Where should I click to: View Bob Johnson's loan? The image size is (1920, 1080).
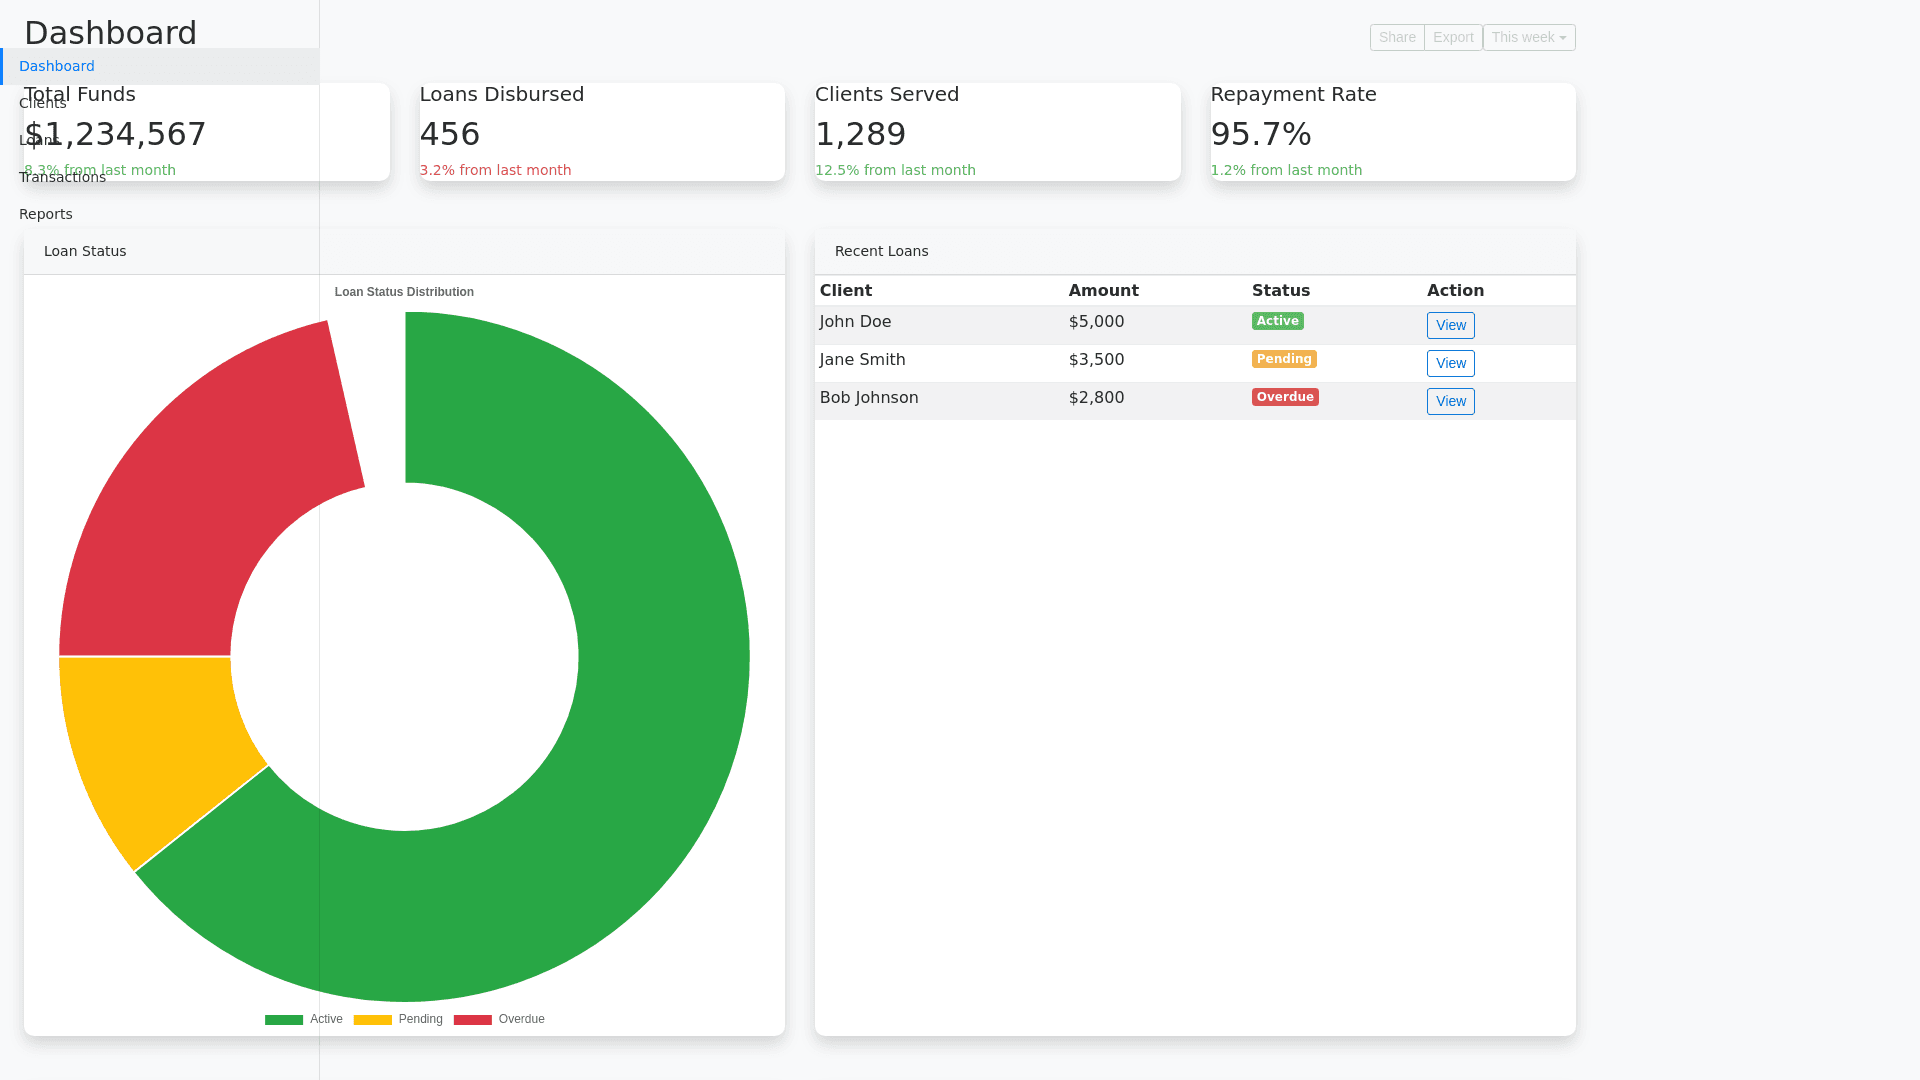(1450, 401)
